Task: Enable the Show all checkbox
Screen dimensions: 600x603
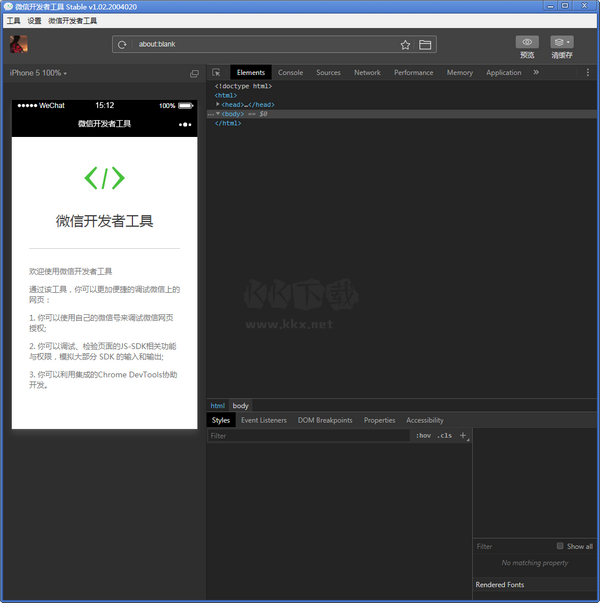Action: tap(561, 546)
